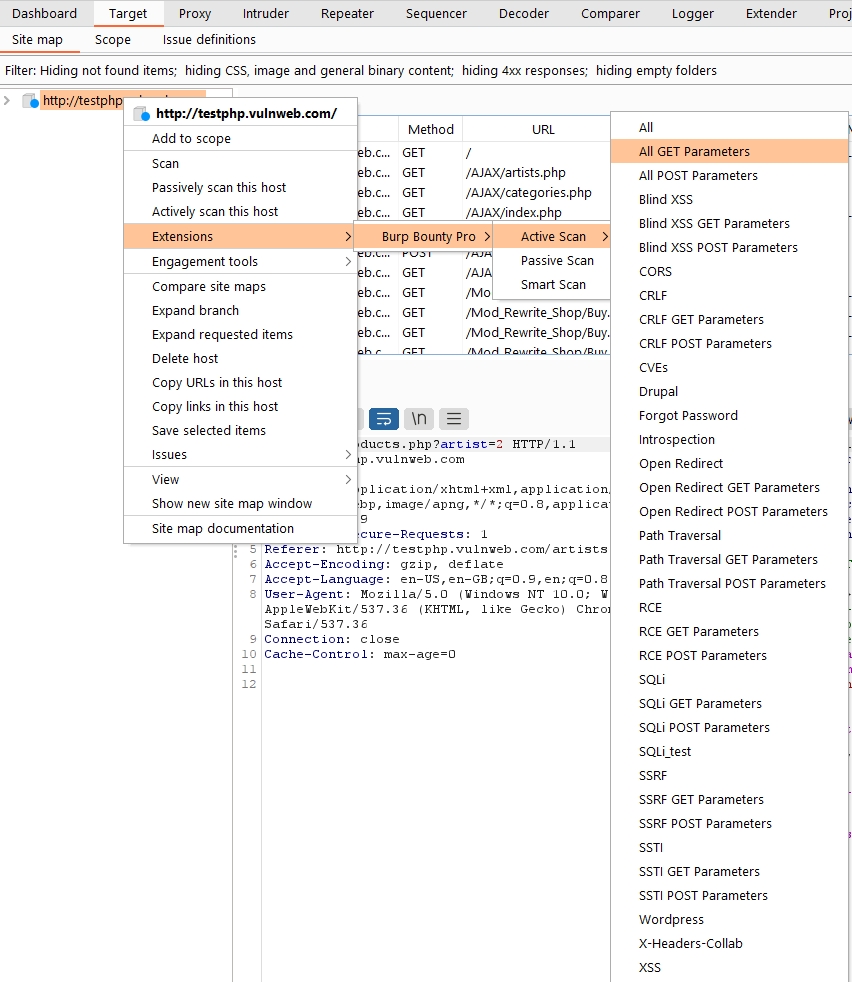Click the Filter bar to edit filters
852x982 pixels.
[x=360, y=71]
